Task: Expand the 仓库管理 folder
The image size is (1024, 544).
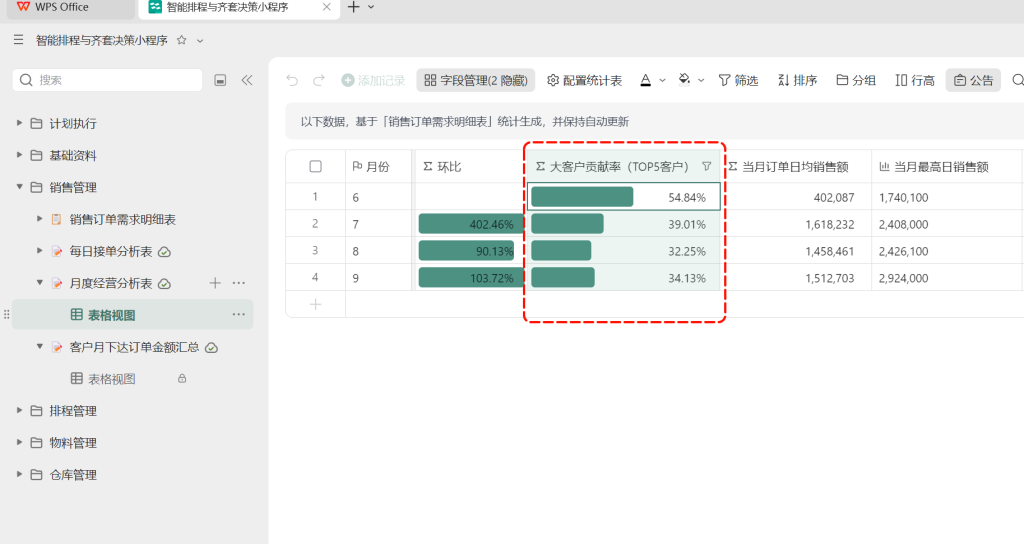Action: pyautogui.click(x=20, y=474)
